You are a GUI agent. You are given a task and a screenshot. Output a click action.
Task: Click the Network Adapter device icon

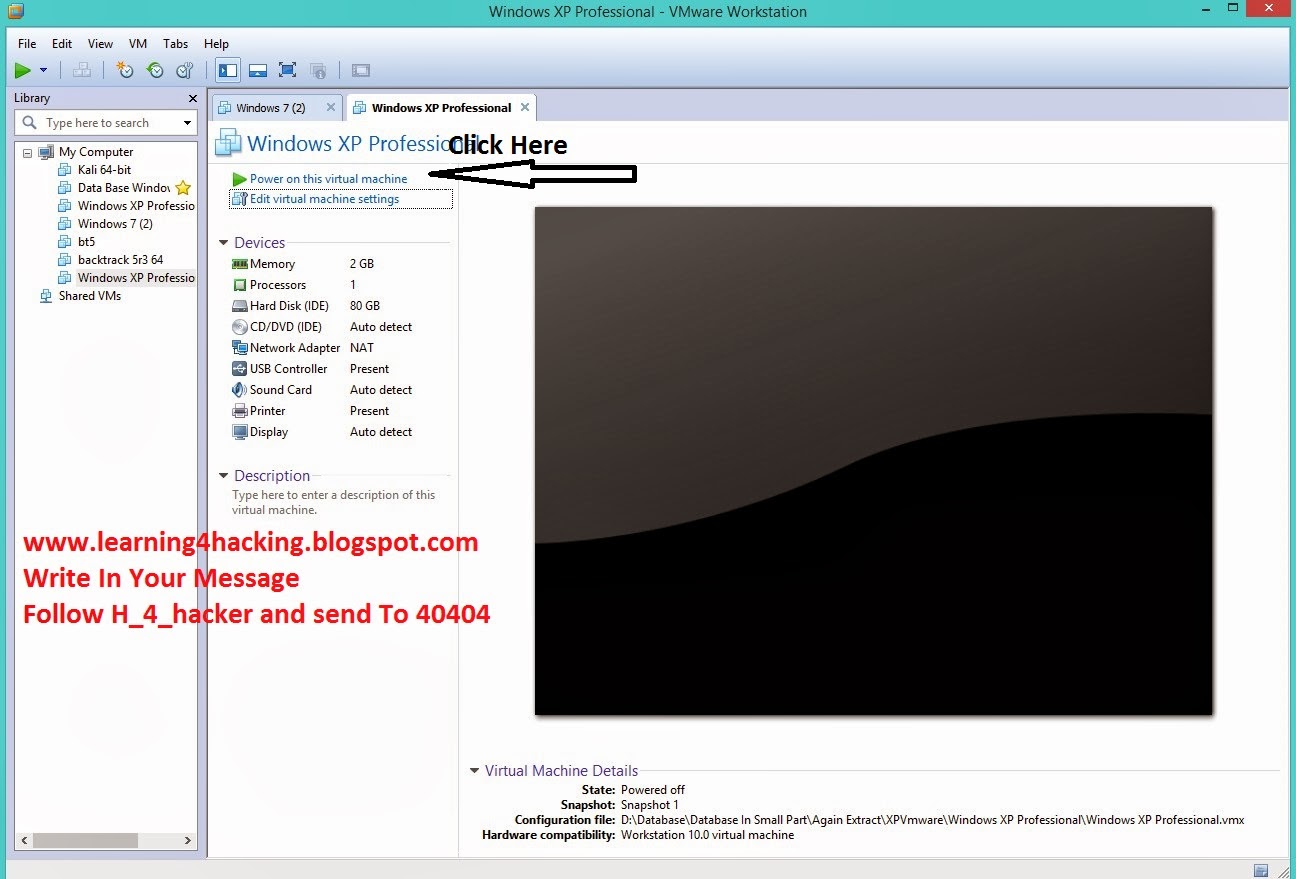pyautogui.click(x=239, y=348)
